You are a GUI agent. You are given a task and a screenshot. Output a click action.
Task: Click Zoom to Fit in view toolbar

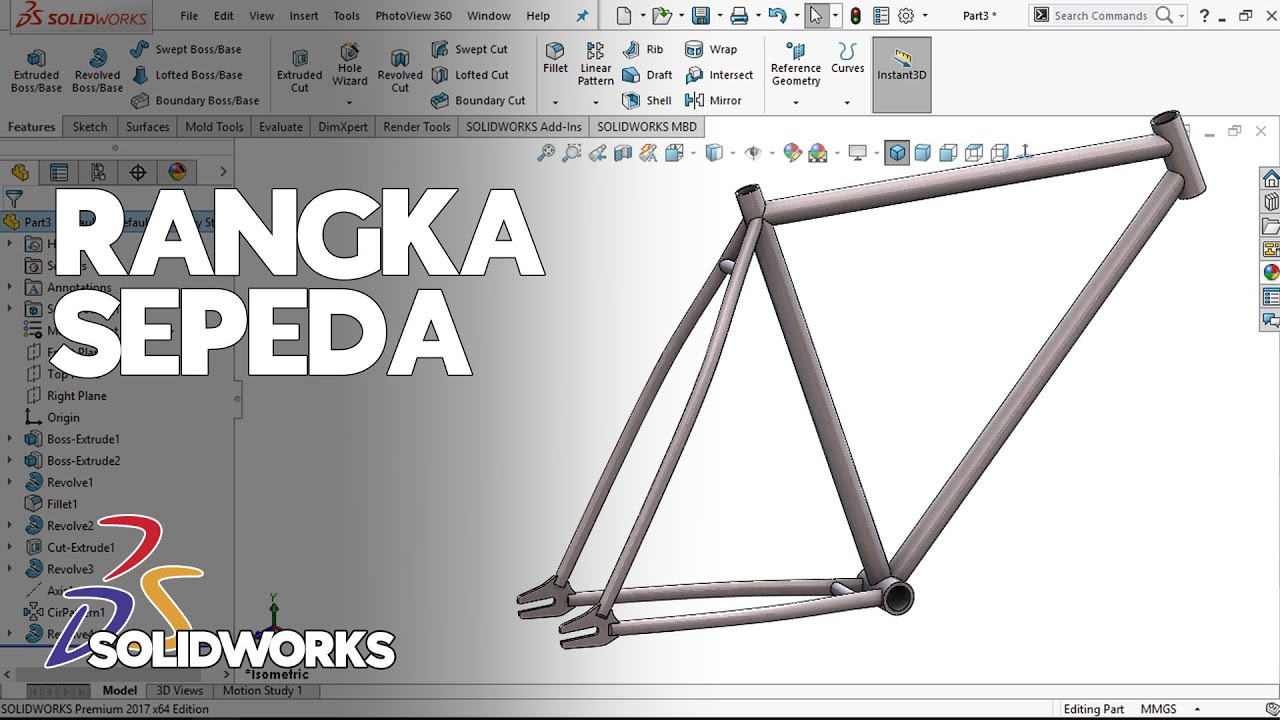[x=546, y=153]
